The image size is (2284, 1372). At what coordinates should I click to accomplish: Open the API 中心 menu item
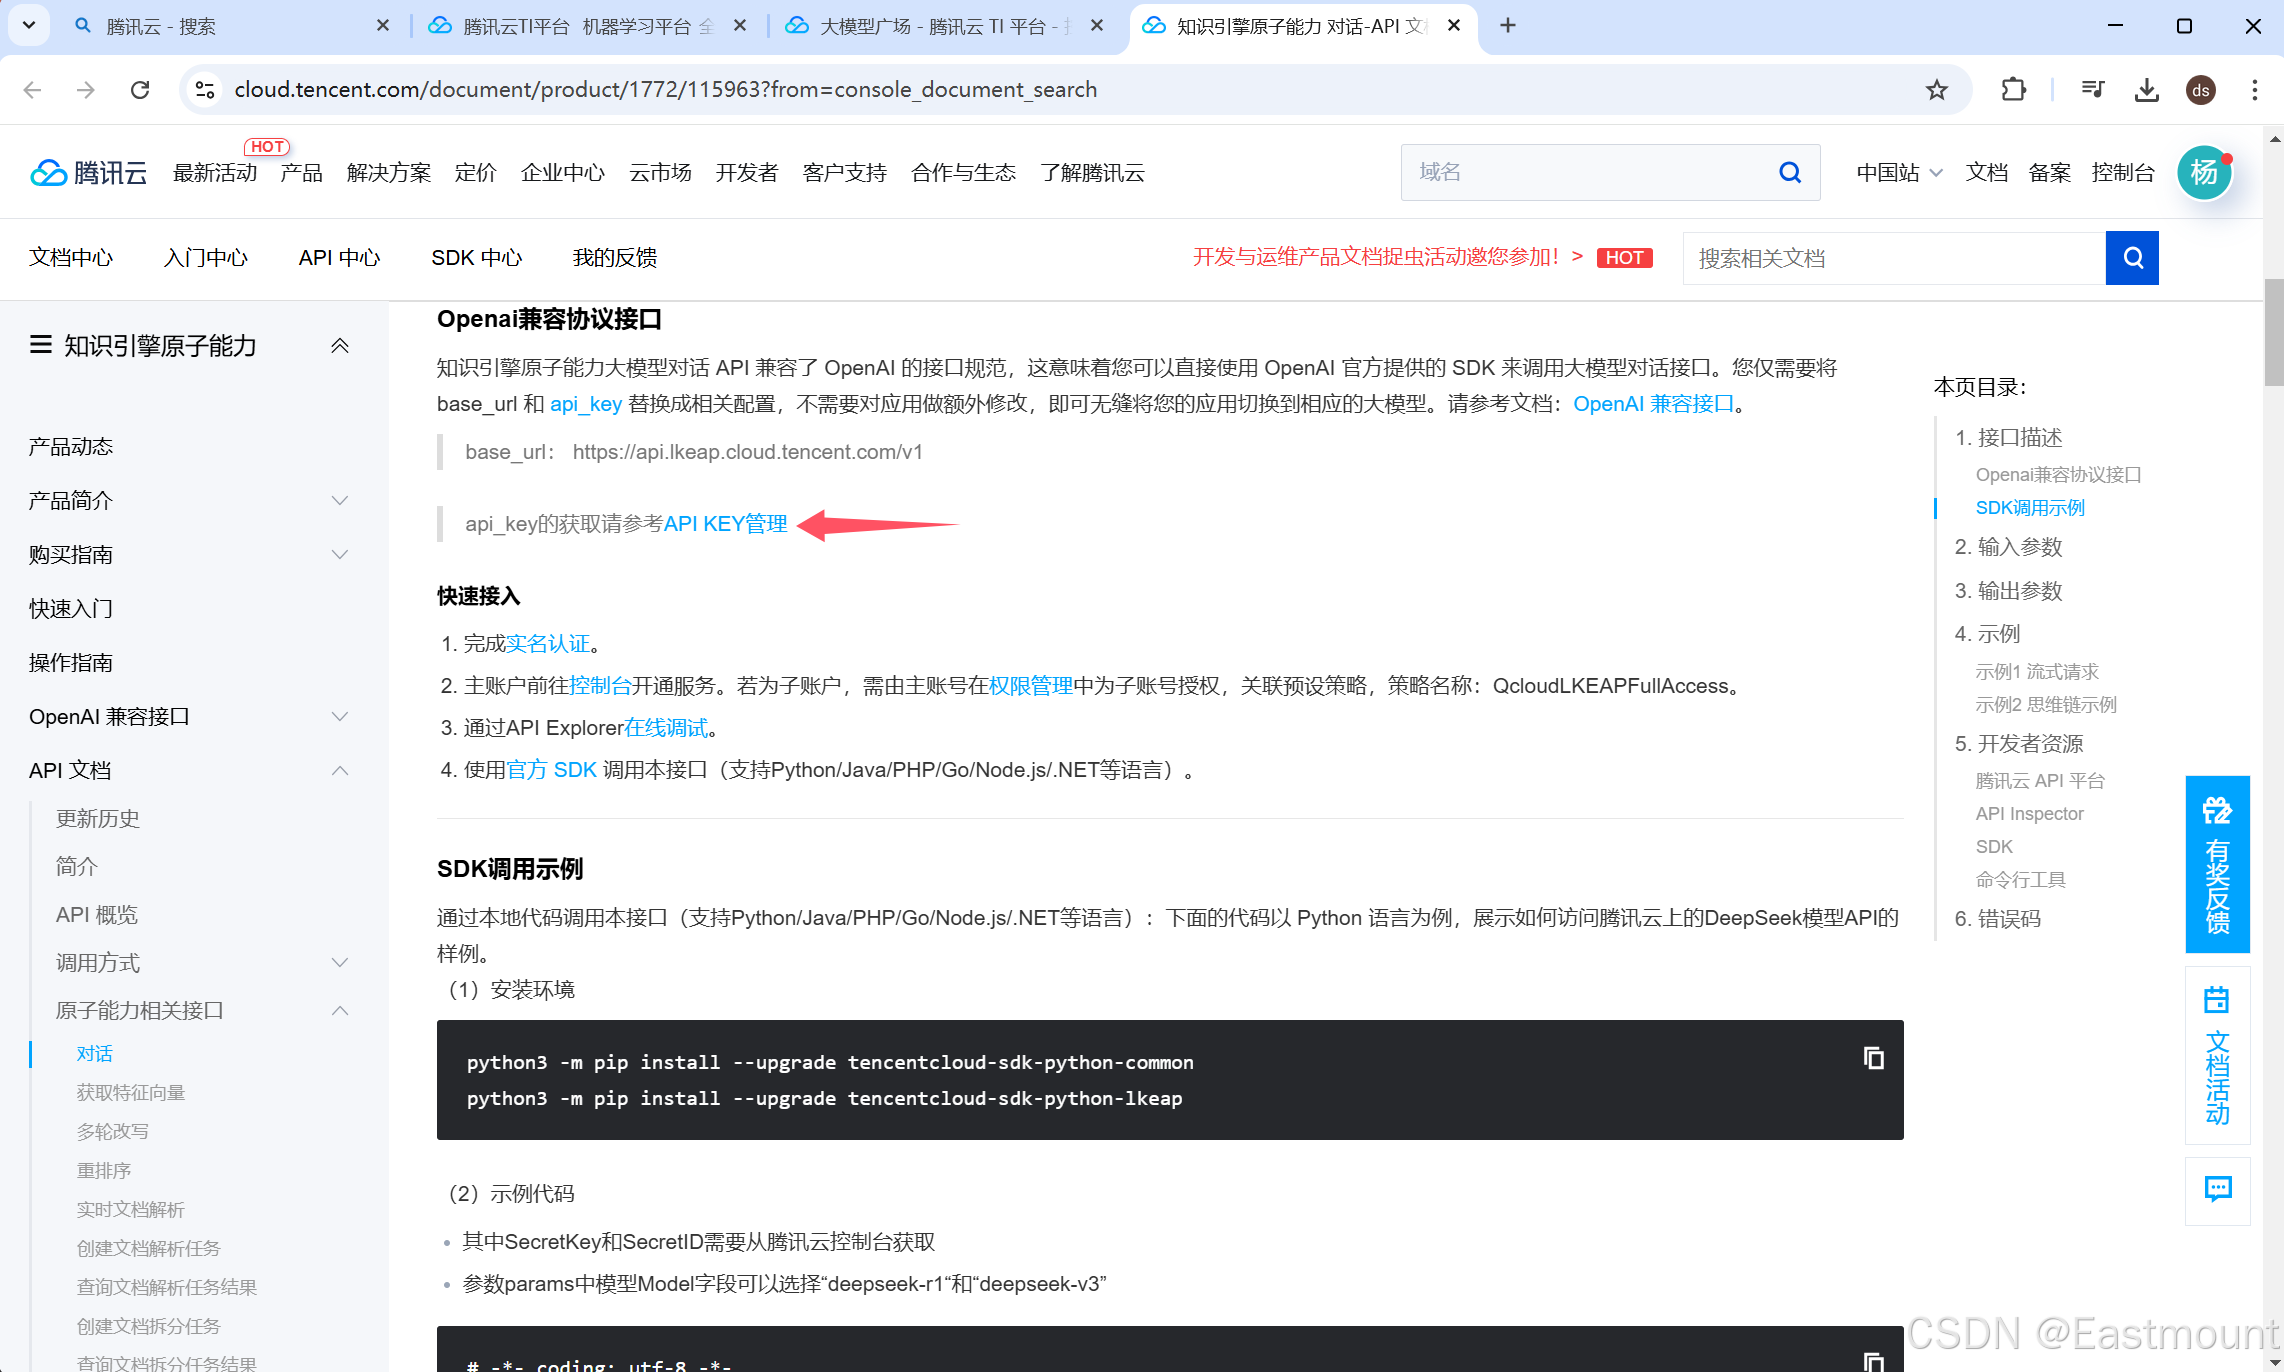point(339,258)
